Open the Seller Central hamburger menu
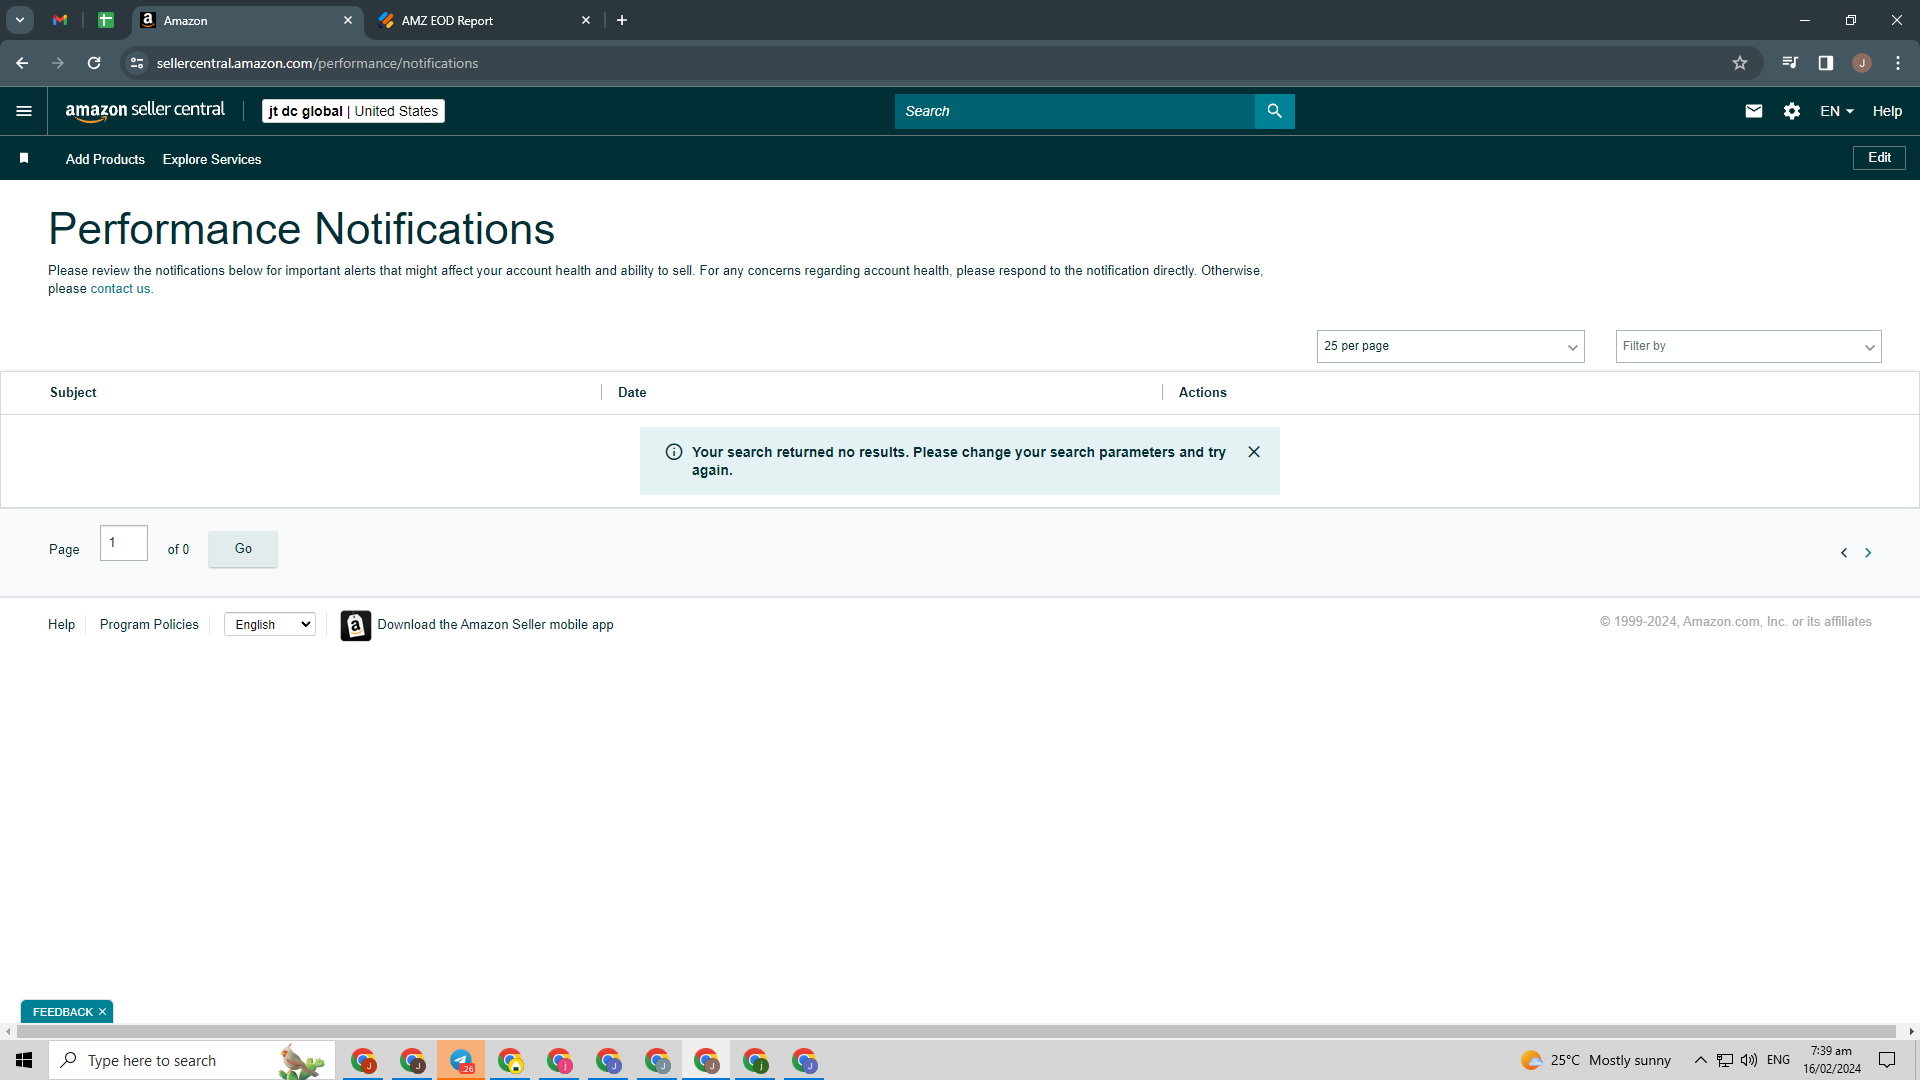The width and height of the screenshot is (1920, 1080). [24, 111]
